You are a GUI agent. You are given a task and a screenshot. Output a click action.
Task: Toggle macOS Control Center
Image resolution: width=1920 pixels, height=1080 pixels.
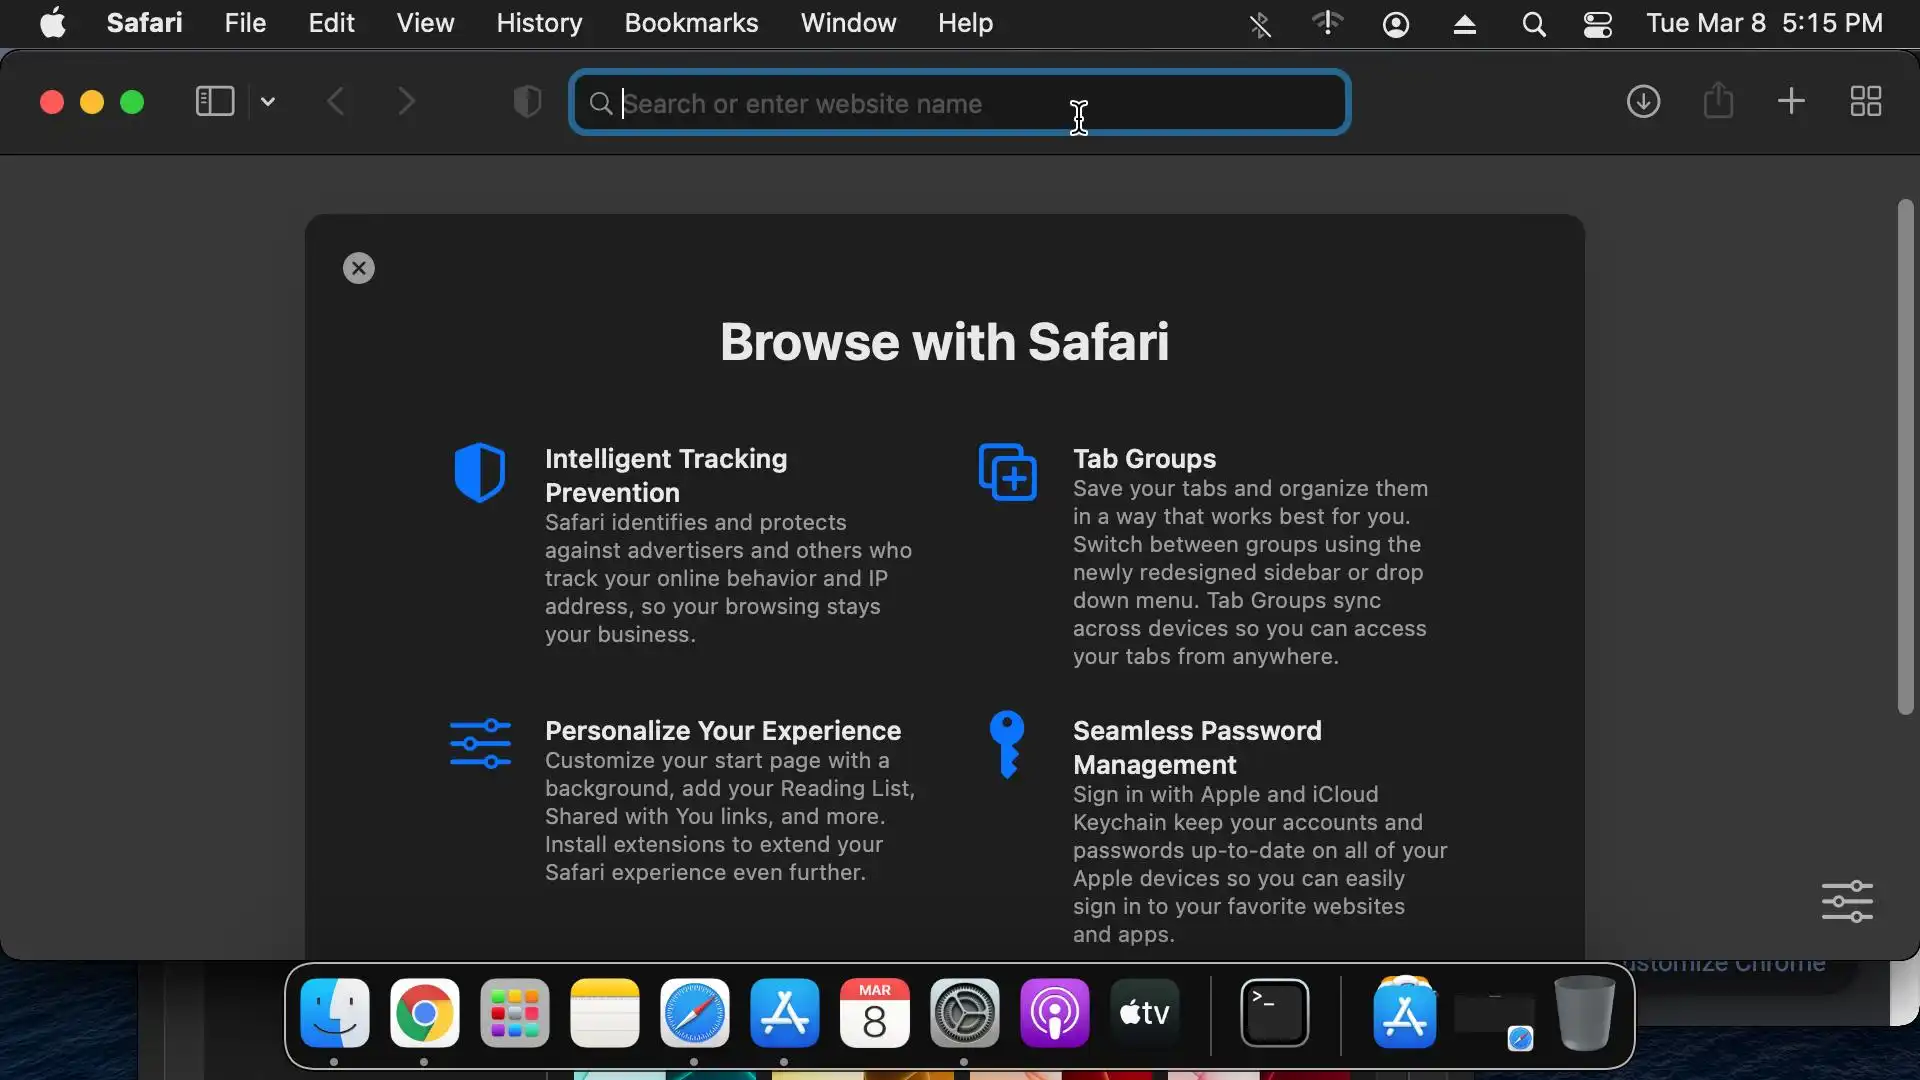tap(1597, 24)
